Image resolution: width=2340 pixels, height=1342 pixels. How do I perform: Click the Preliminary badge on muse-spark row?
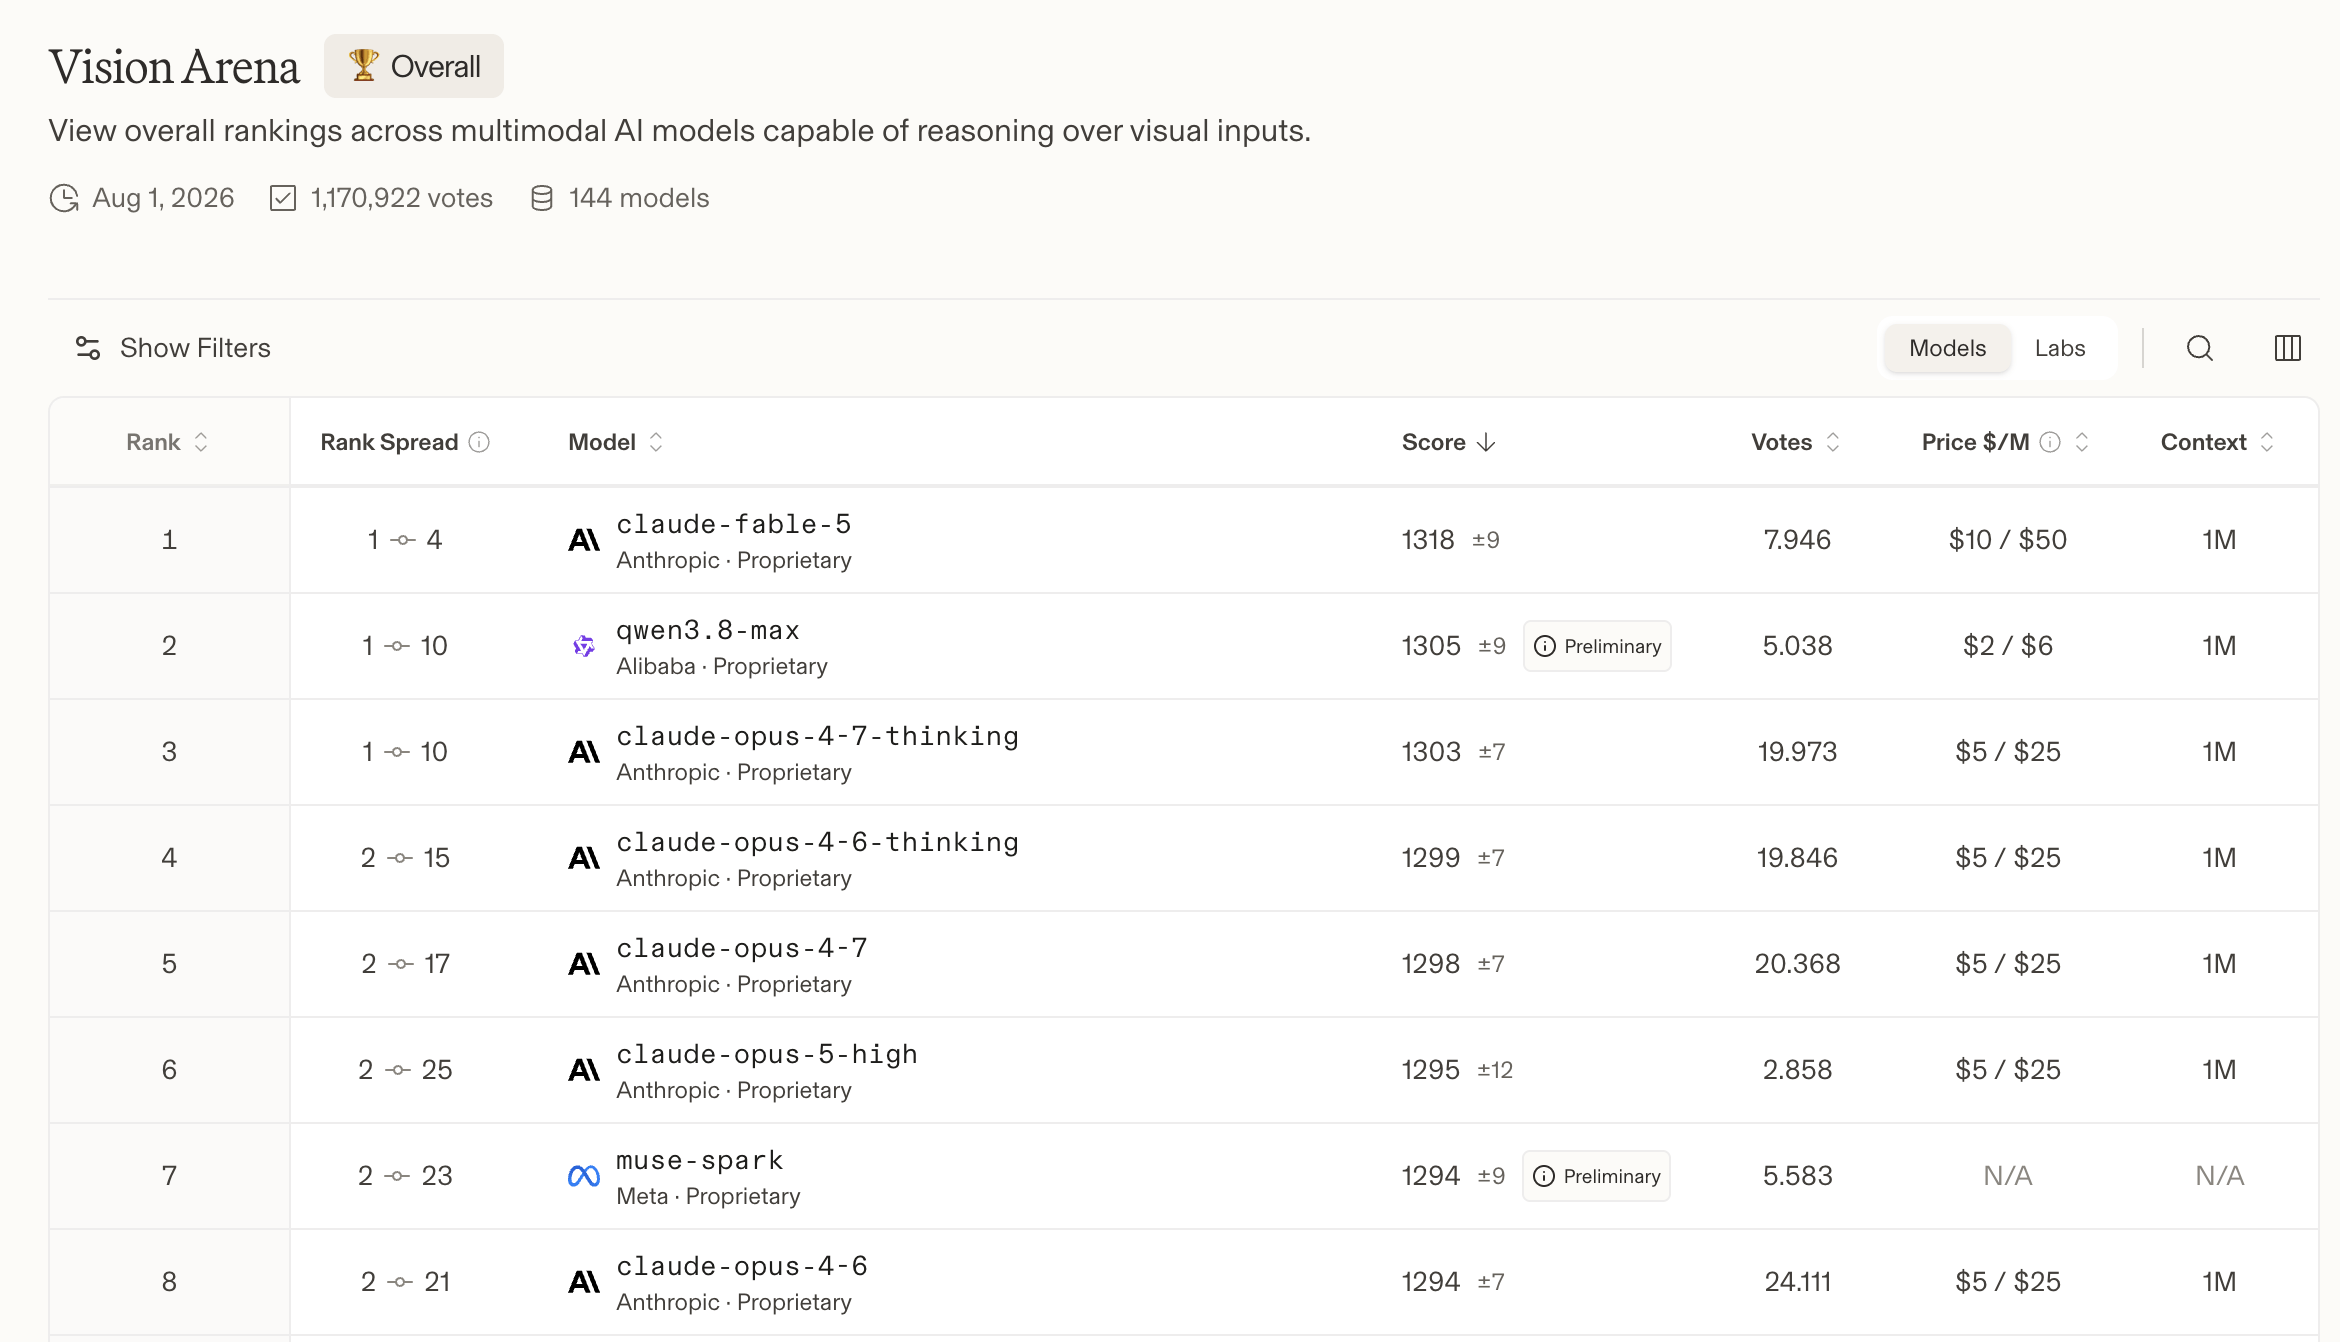coord(1597,1176)
